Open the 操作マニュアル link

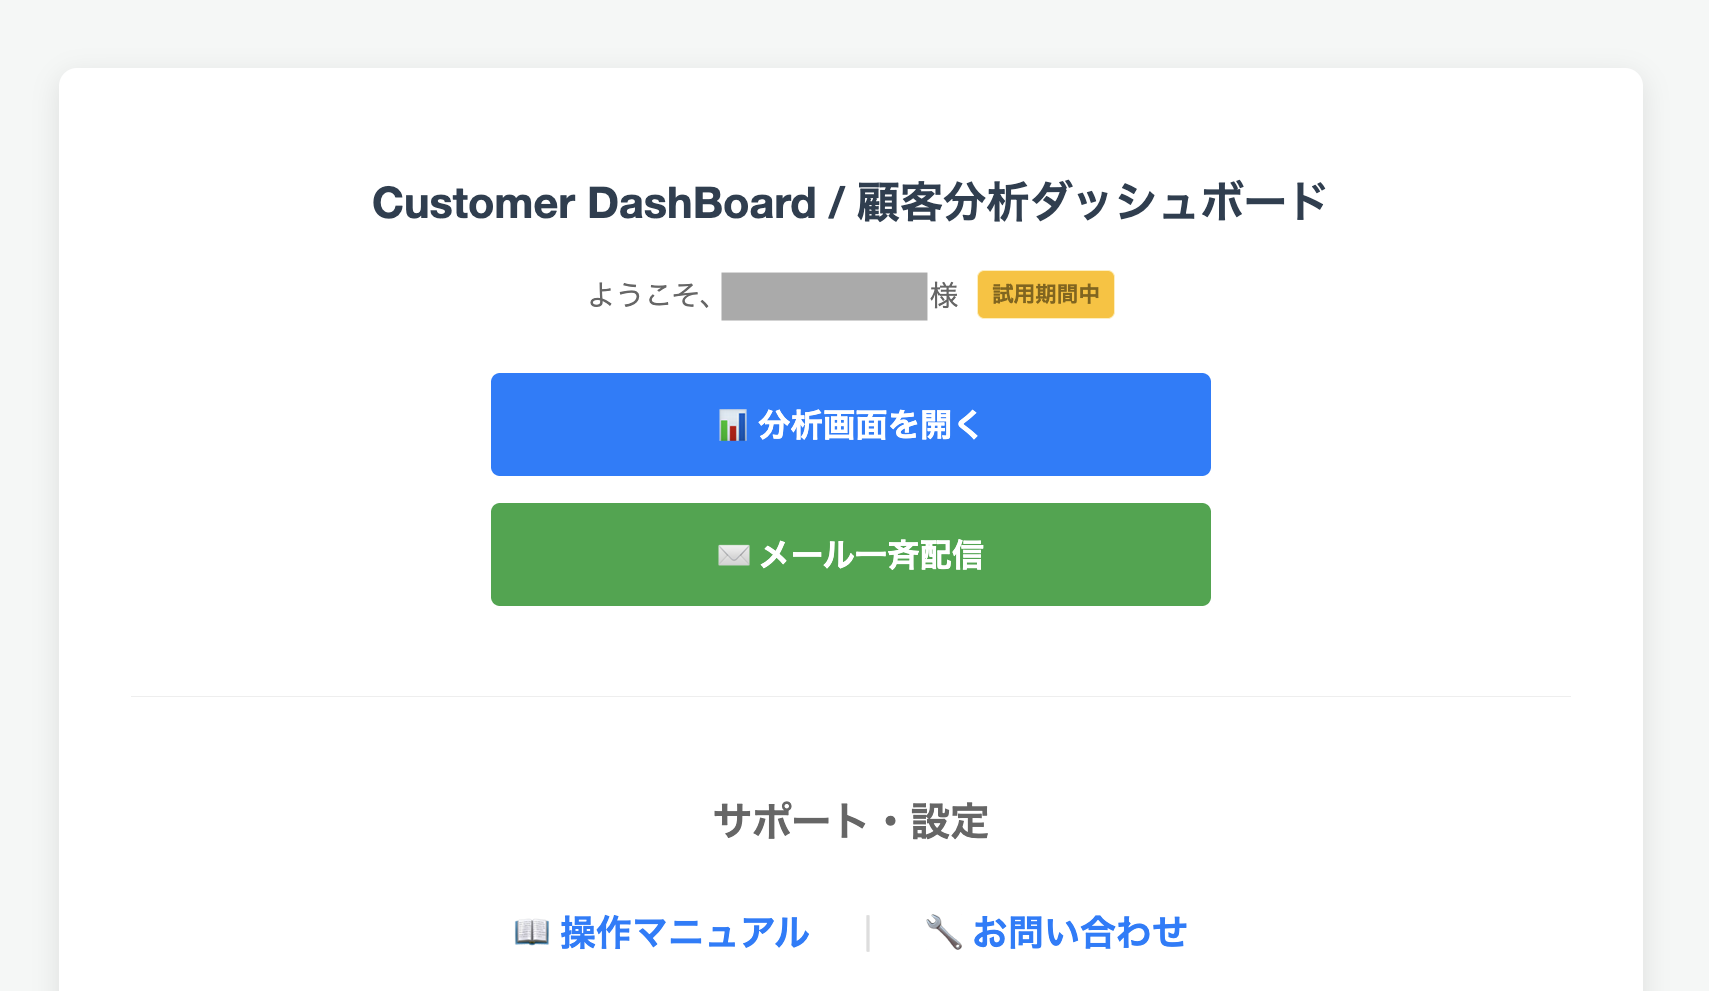pyautogui.click(x=684, y=932)
